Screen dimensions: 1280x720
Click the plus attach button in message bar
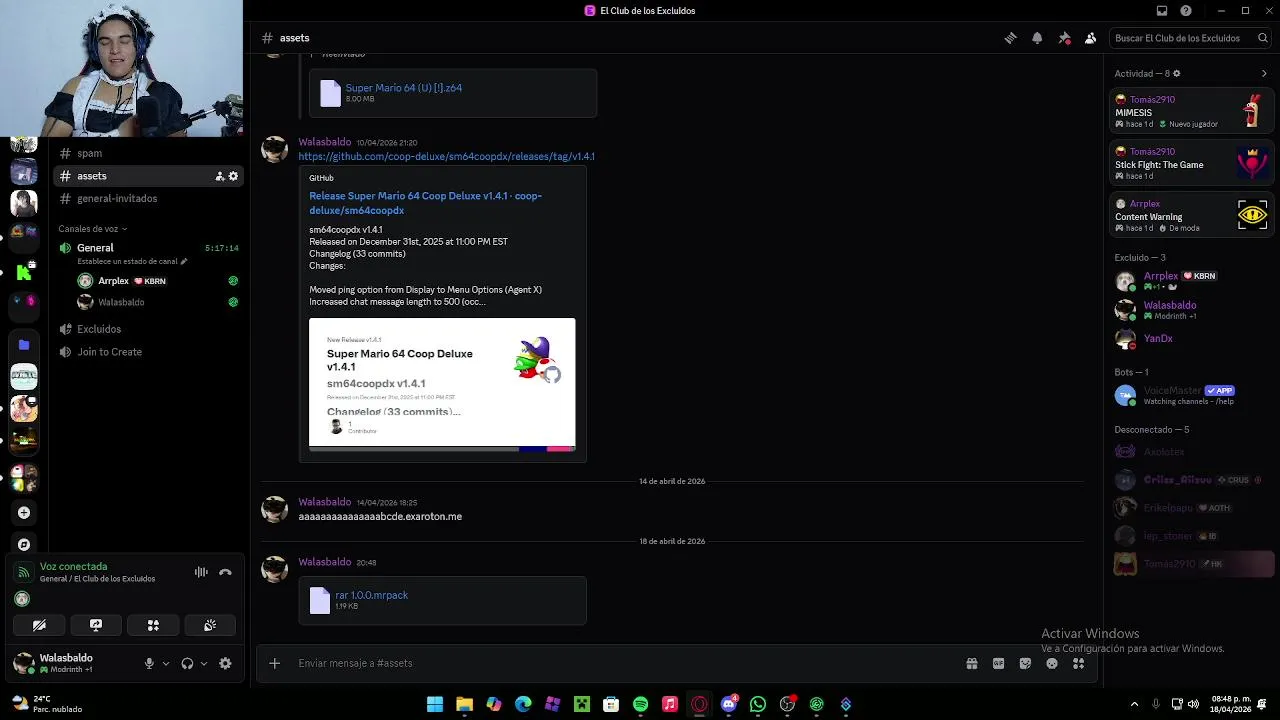[x=275, y=663]
